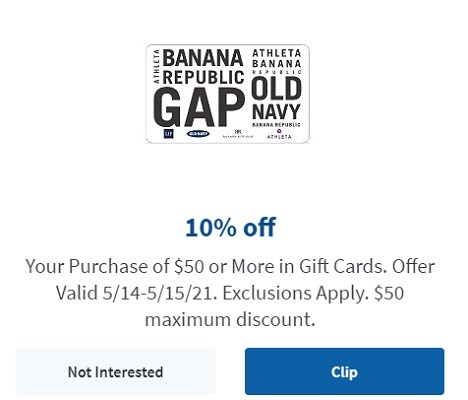Screen dimensions: 468x400
Task: Select the 10% off heading
Action: [x=231, y=227]
